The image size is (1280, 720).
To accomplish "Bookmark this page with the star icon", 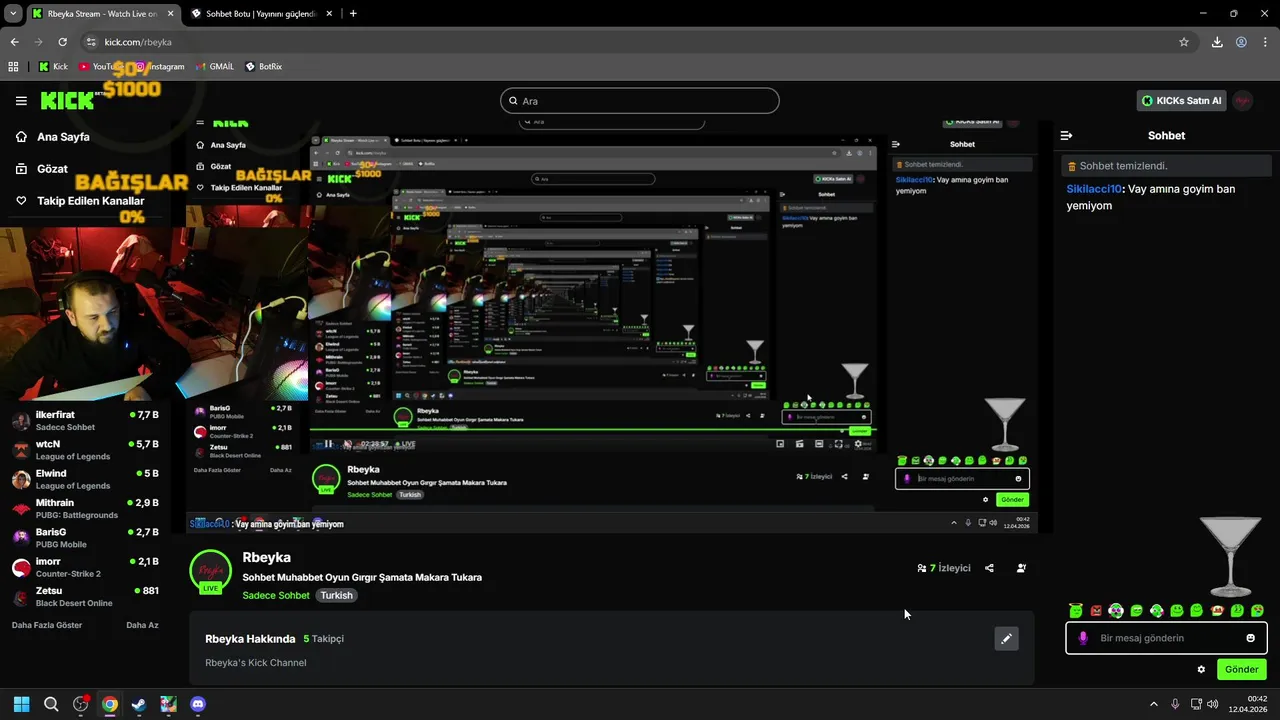I will point(1184,42).
